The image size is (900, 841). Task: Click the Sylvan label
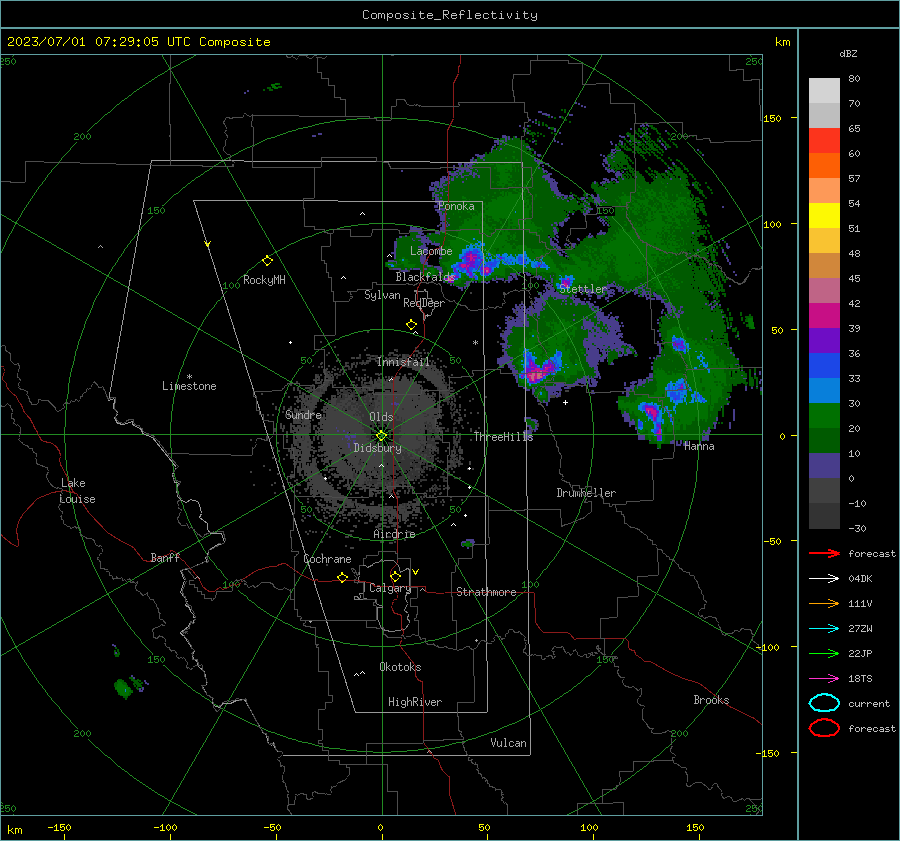click(x=382, y=295)
